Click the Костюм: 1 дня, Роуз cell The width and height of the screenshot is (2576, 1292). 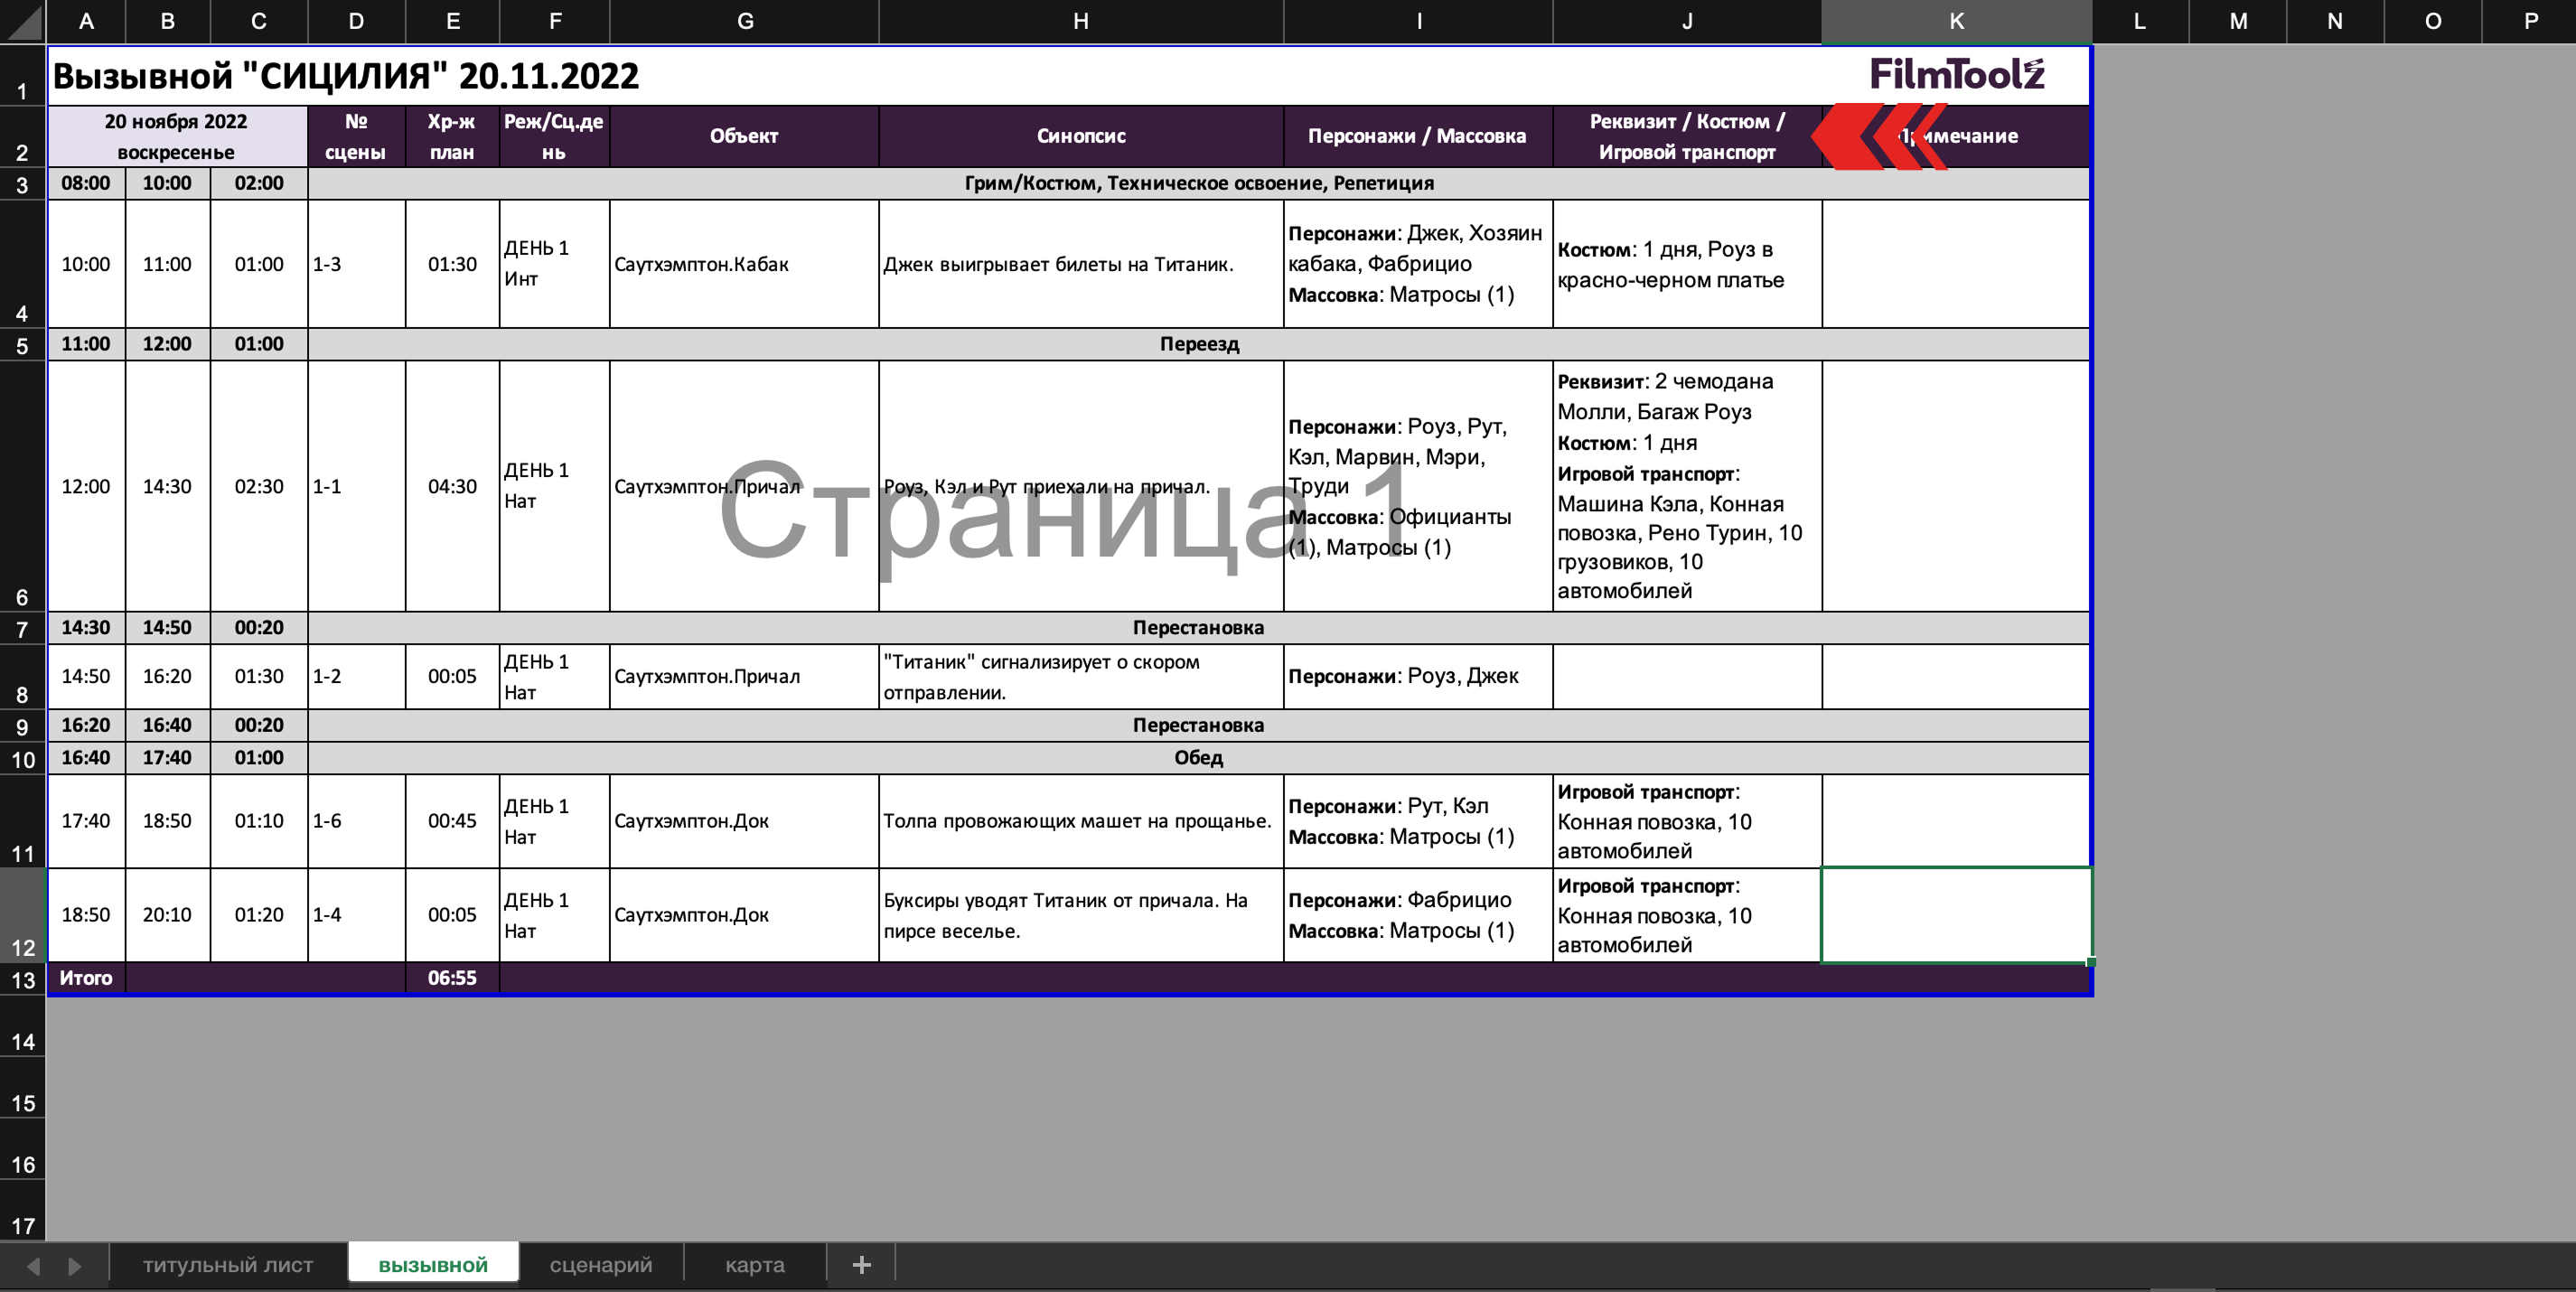coord(1687,264)
